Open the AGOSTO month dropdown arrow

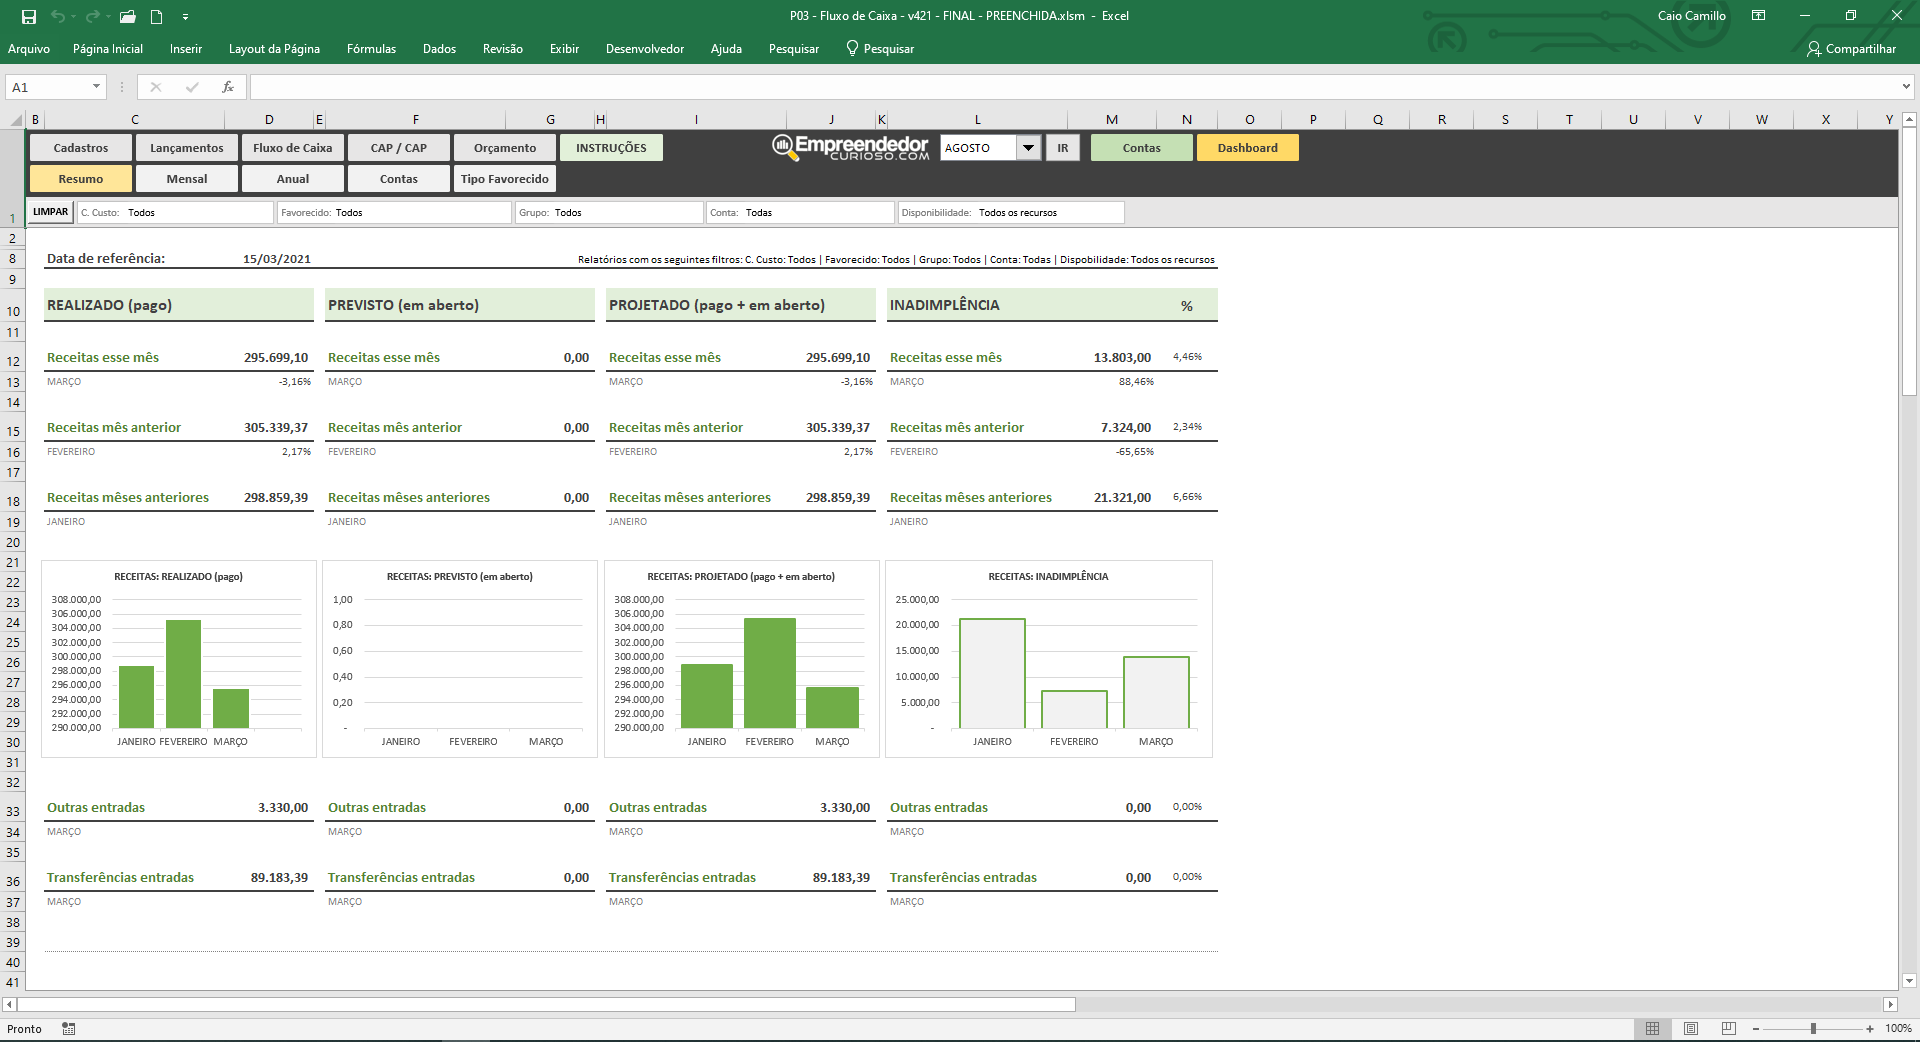pos(1028,148)
